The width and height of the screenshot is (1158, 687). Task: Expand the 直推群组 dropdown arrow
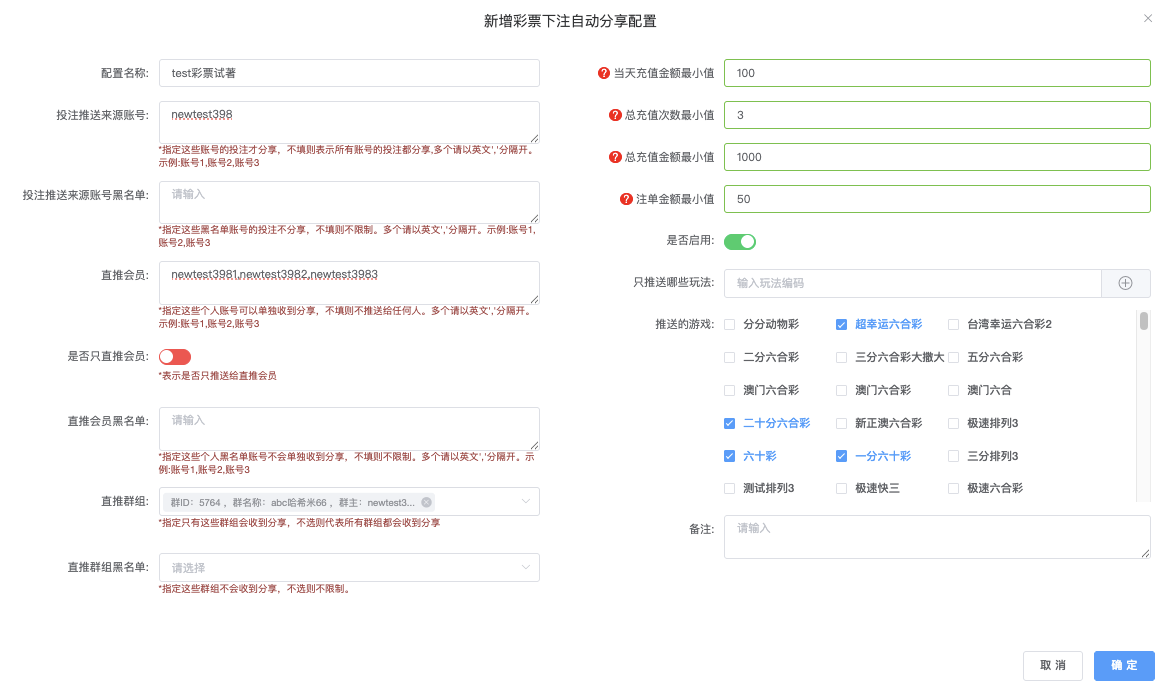click(525, 501)
